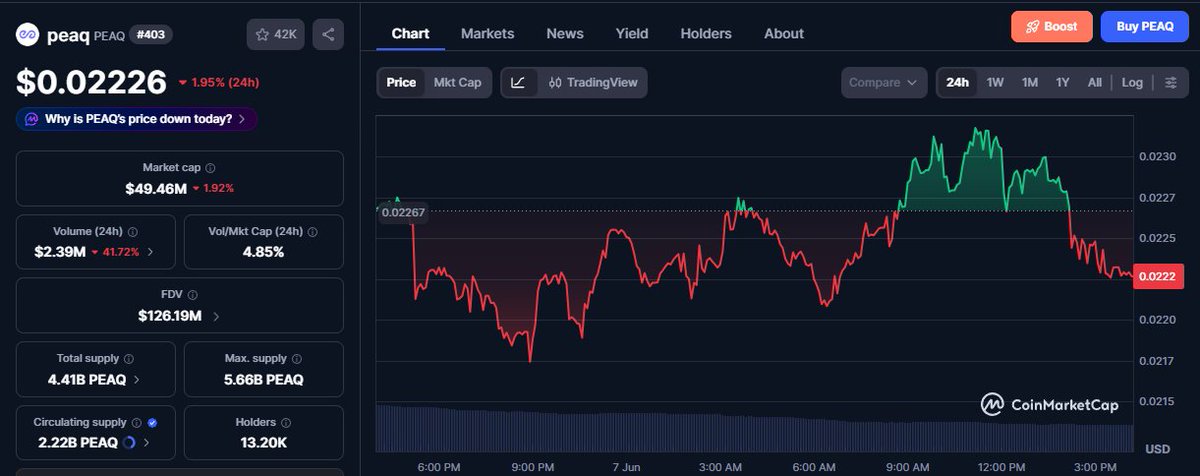Screen dimensions: 1200x476
Task: Open the share icon button
Action: tap(328, 34)
